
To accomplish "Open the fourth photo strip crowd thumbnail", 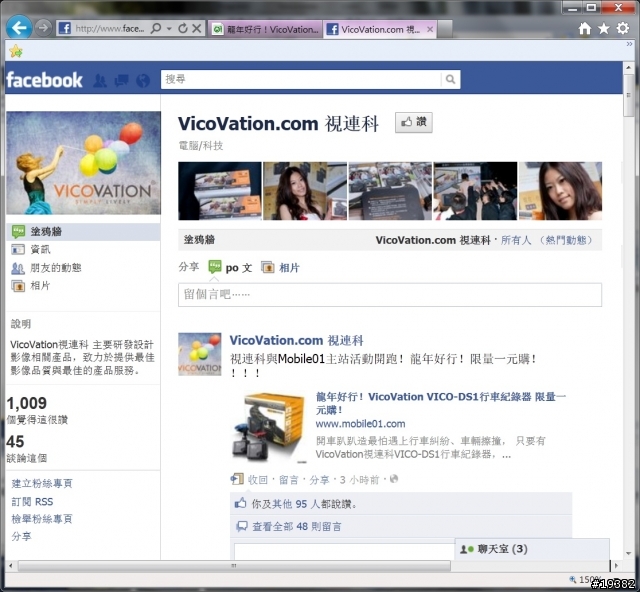I will [x=475, y=191].
